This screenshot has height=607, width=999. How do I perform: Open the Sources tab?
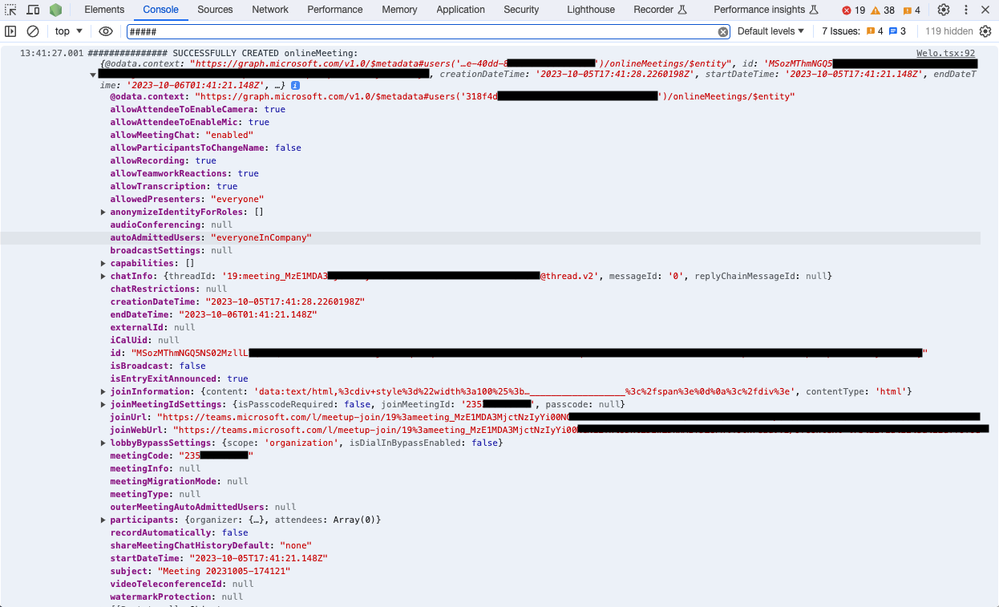[x=215, y=10]
